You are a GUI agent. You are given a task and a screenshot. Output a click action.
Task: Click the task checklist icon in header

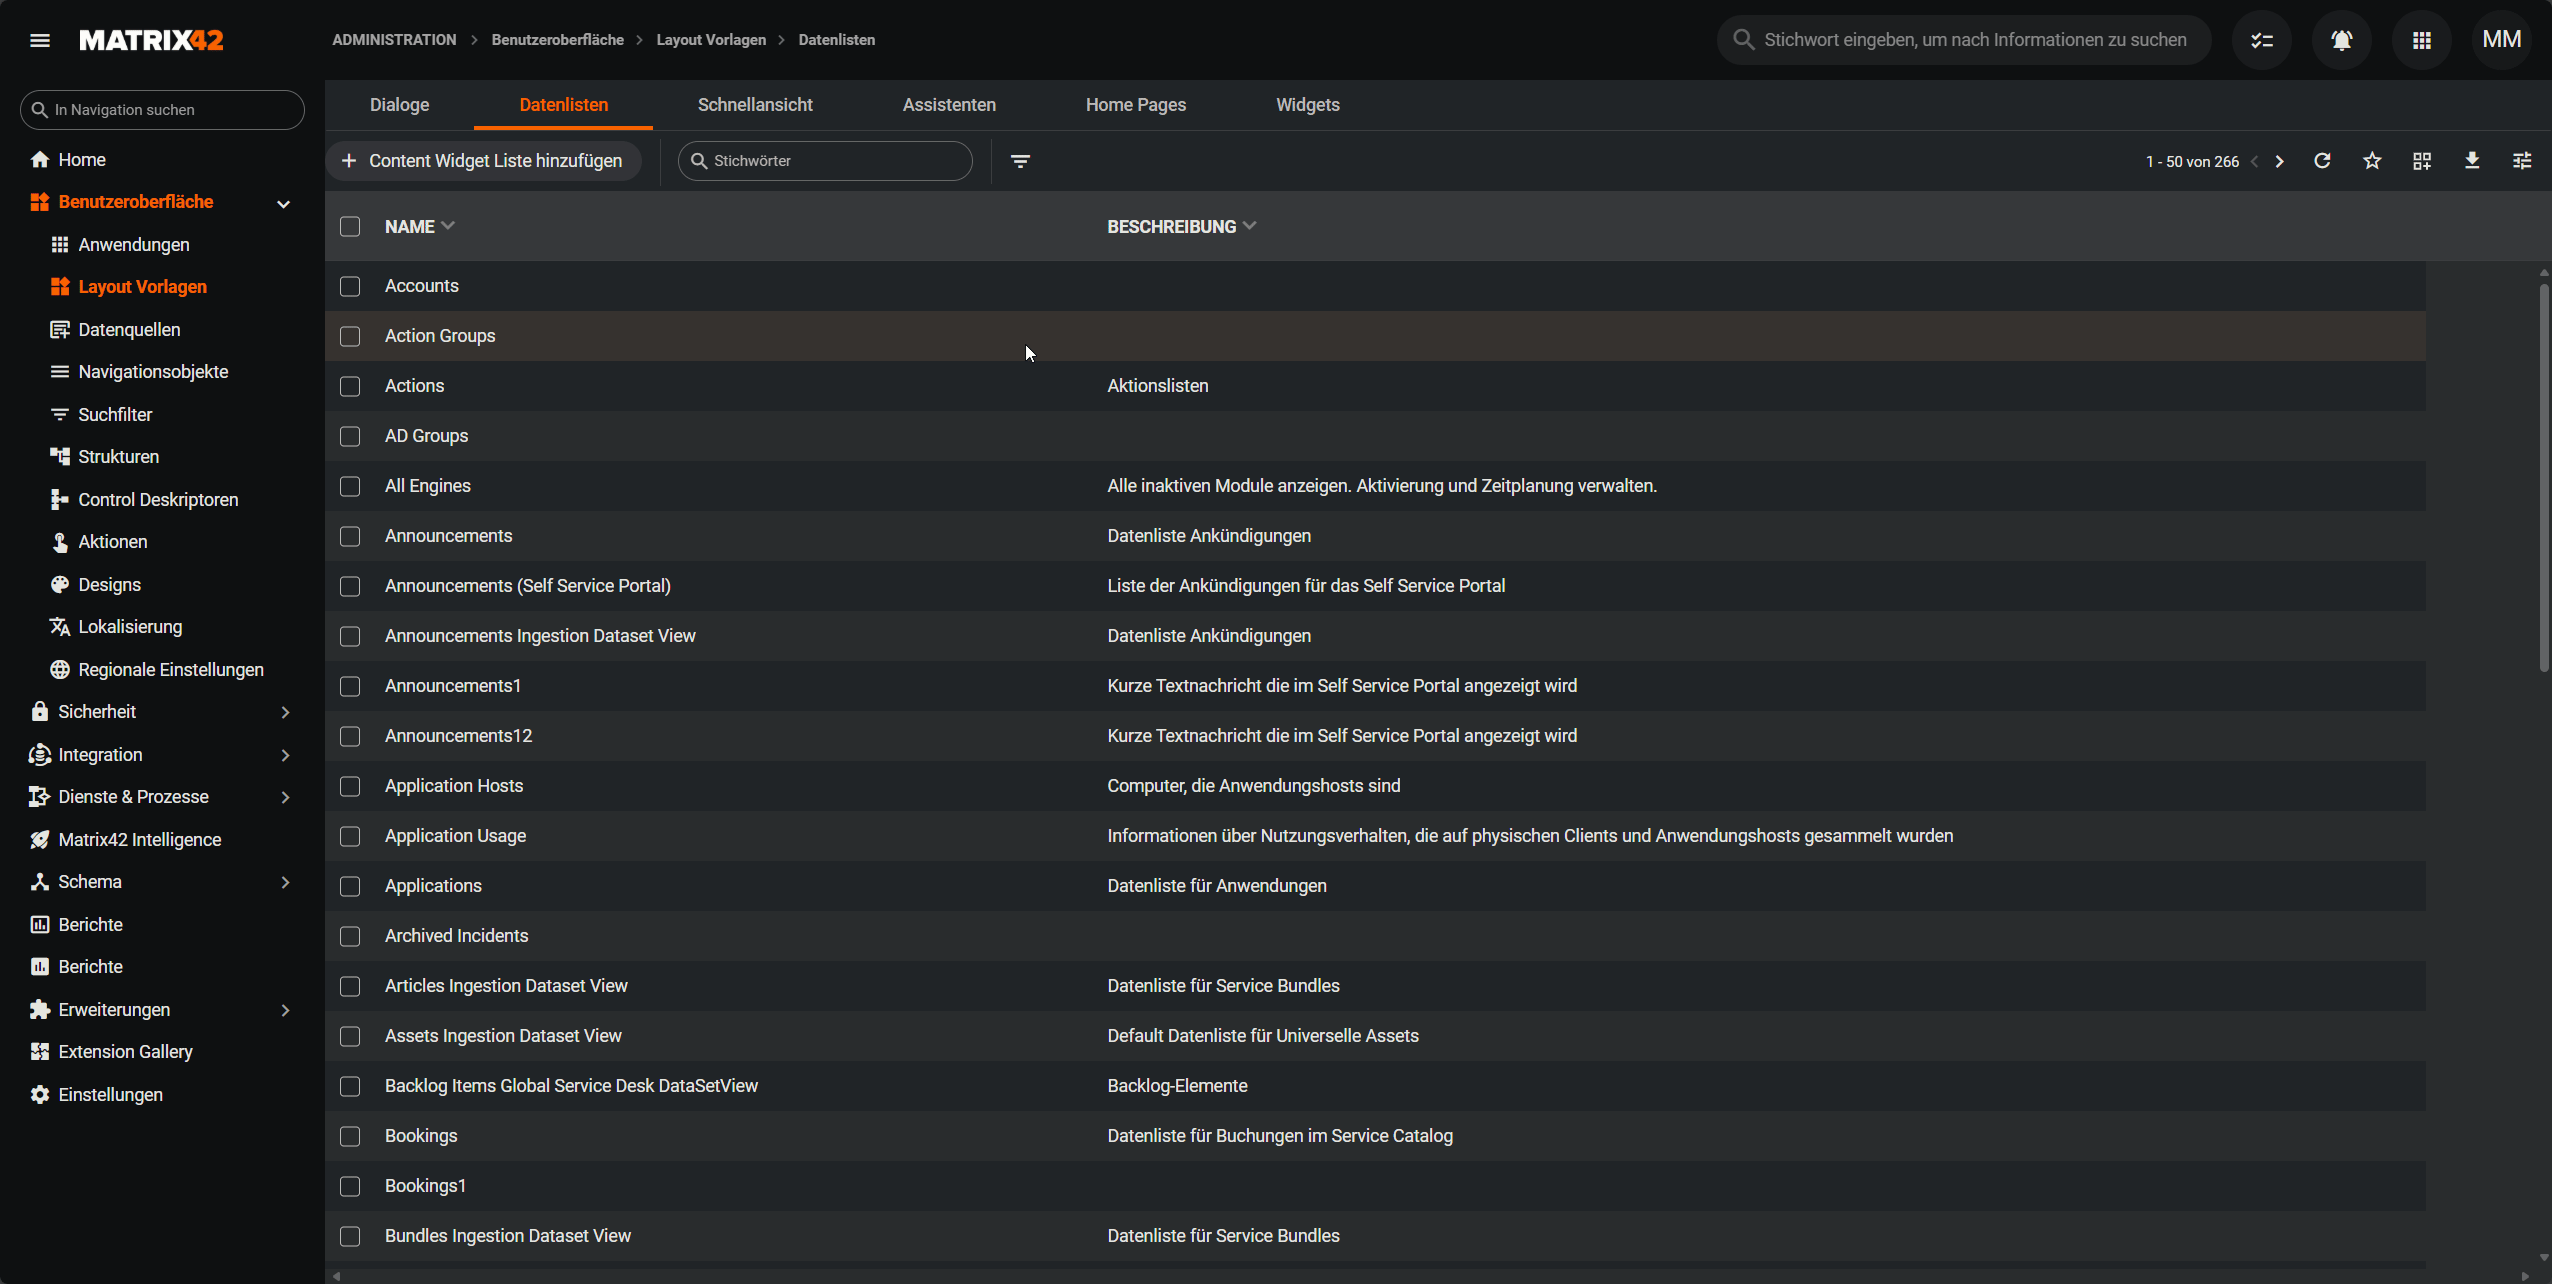coord(2261,40)
